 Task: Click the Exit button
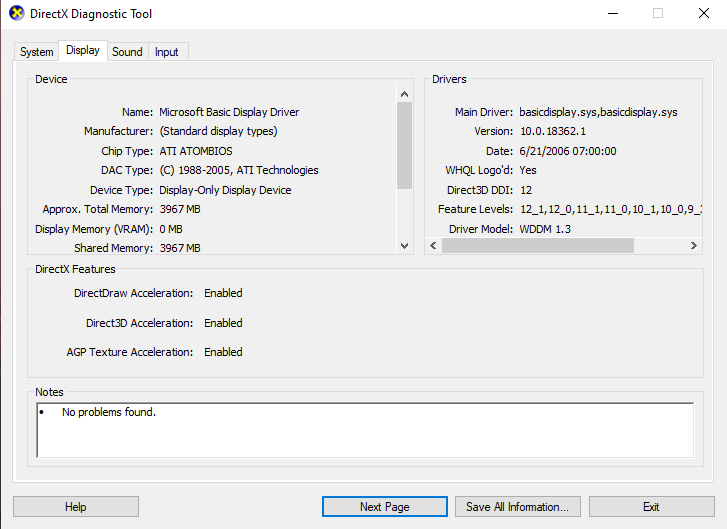pos(651,507)
